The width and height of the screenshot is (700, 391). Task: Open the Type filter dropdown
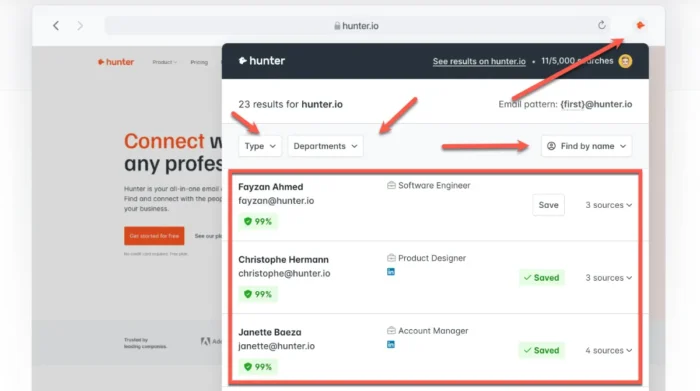tap(260, 146)
